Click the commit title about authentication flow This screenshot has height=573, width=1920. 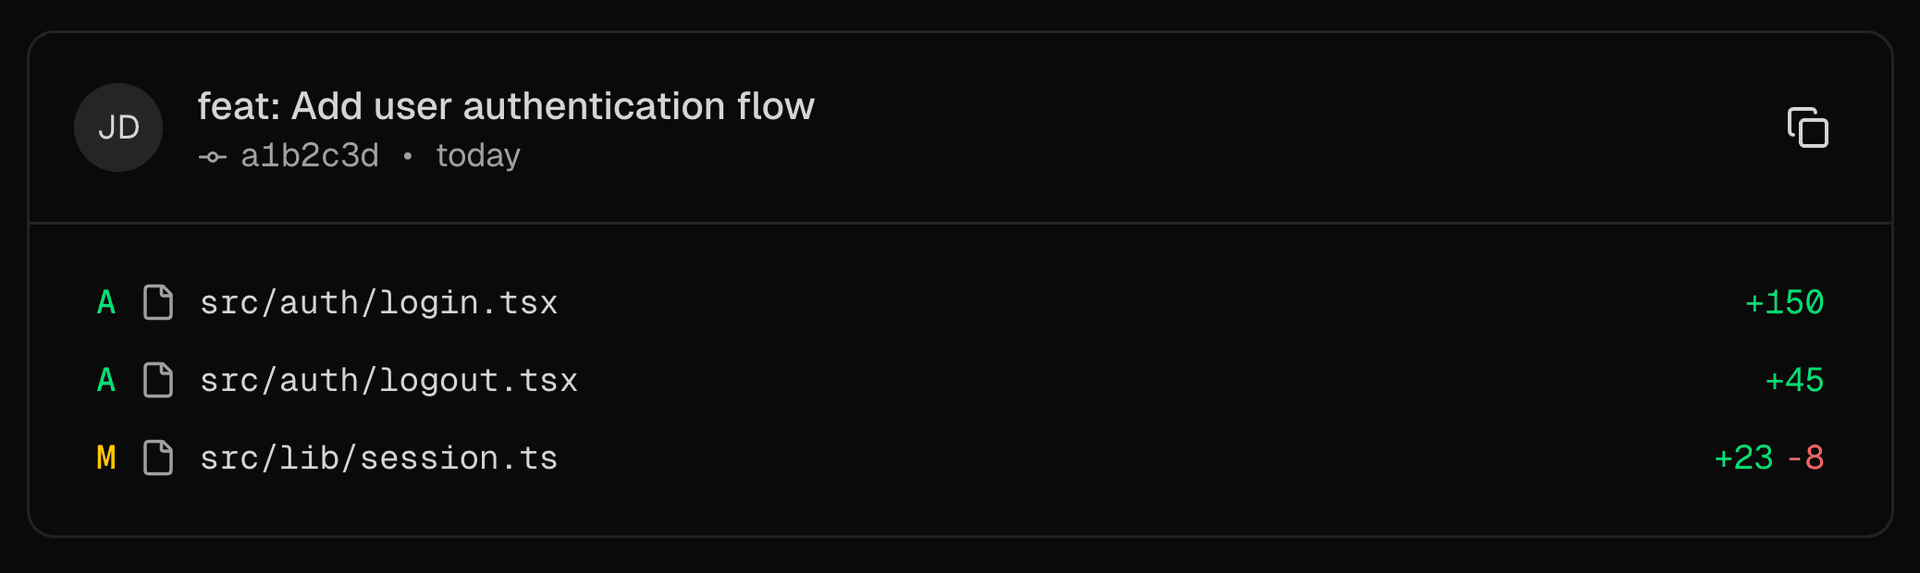click(x=505, y=106)
